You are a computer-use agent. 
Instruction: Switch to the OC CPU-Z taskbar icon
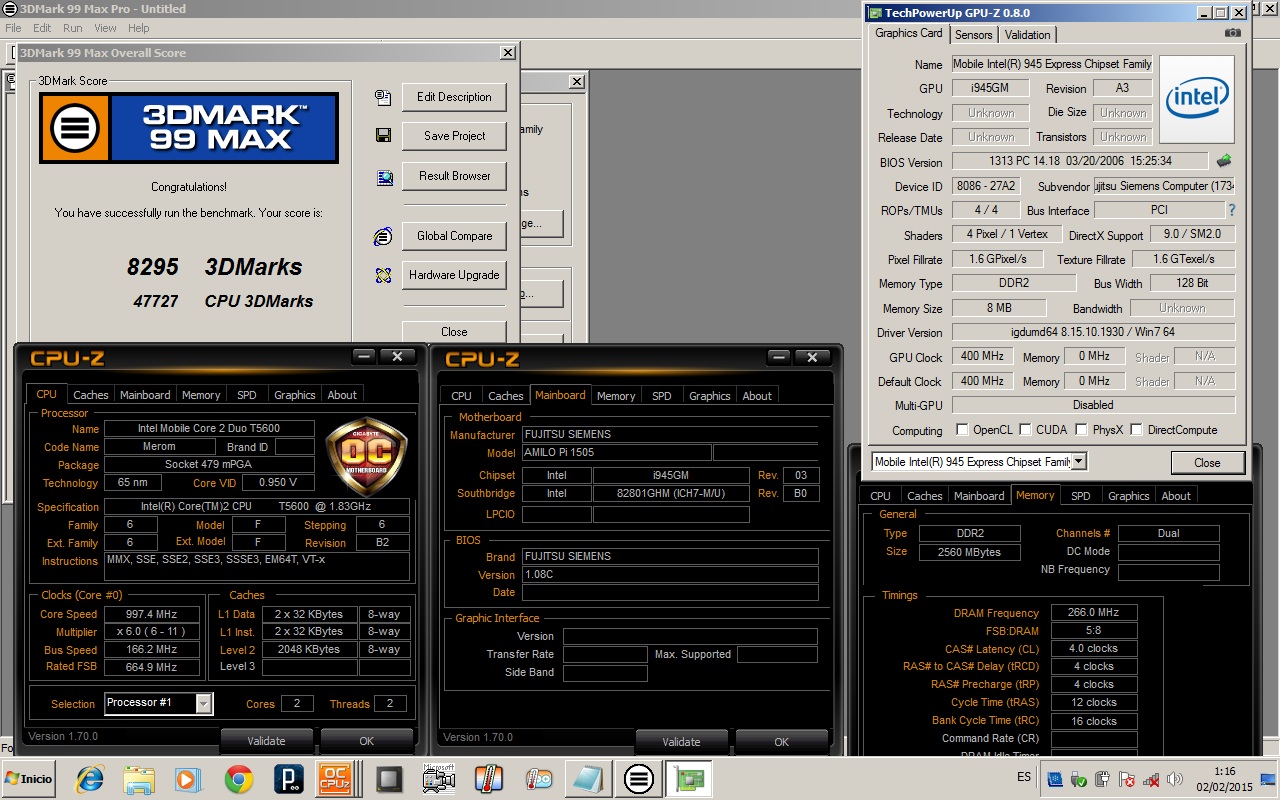tap(333, 778)
